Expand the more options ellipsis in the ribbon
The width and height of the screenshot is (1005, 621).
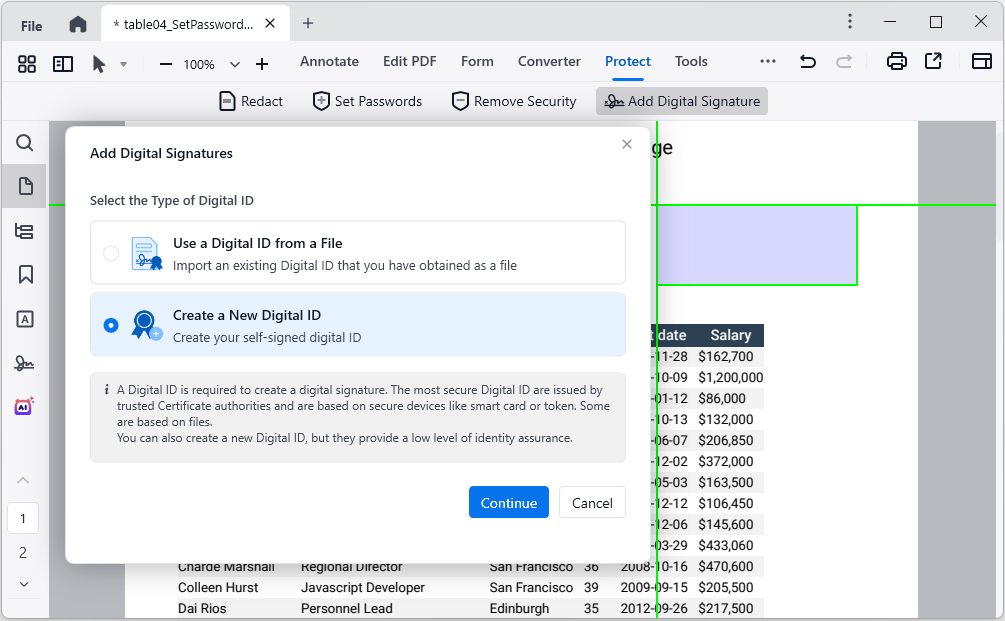(x=768, y=62)
